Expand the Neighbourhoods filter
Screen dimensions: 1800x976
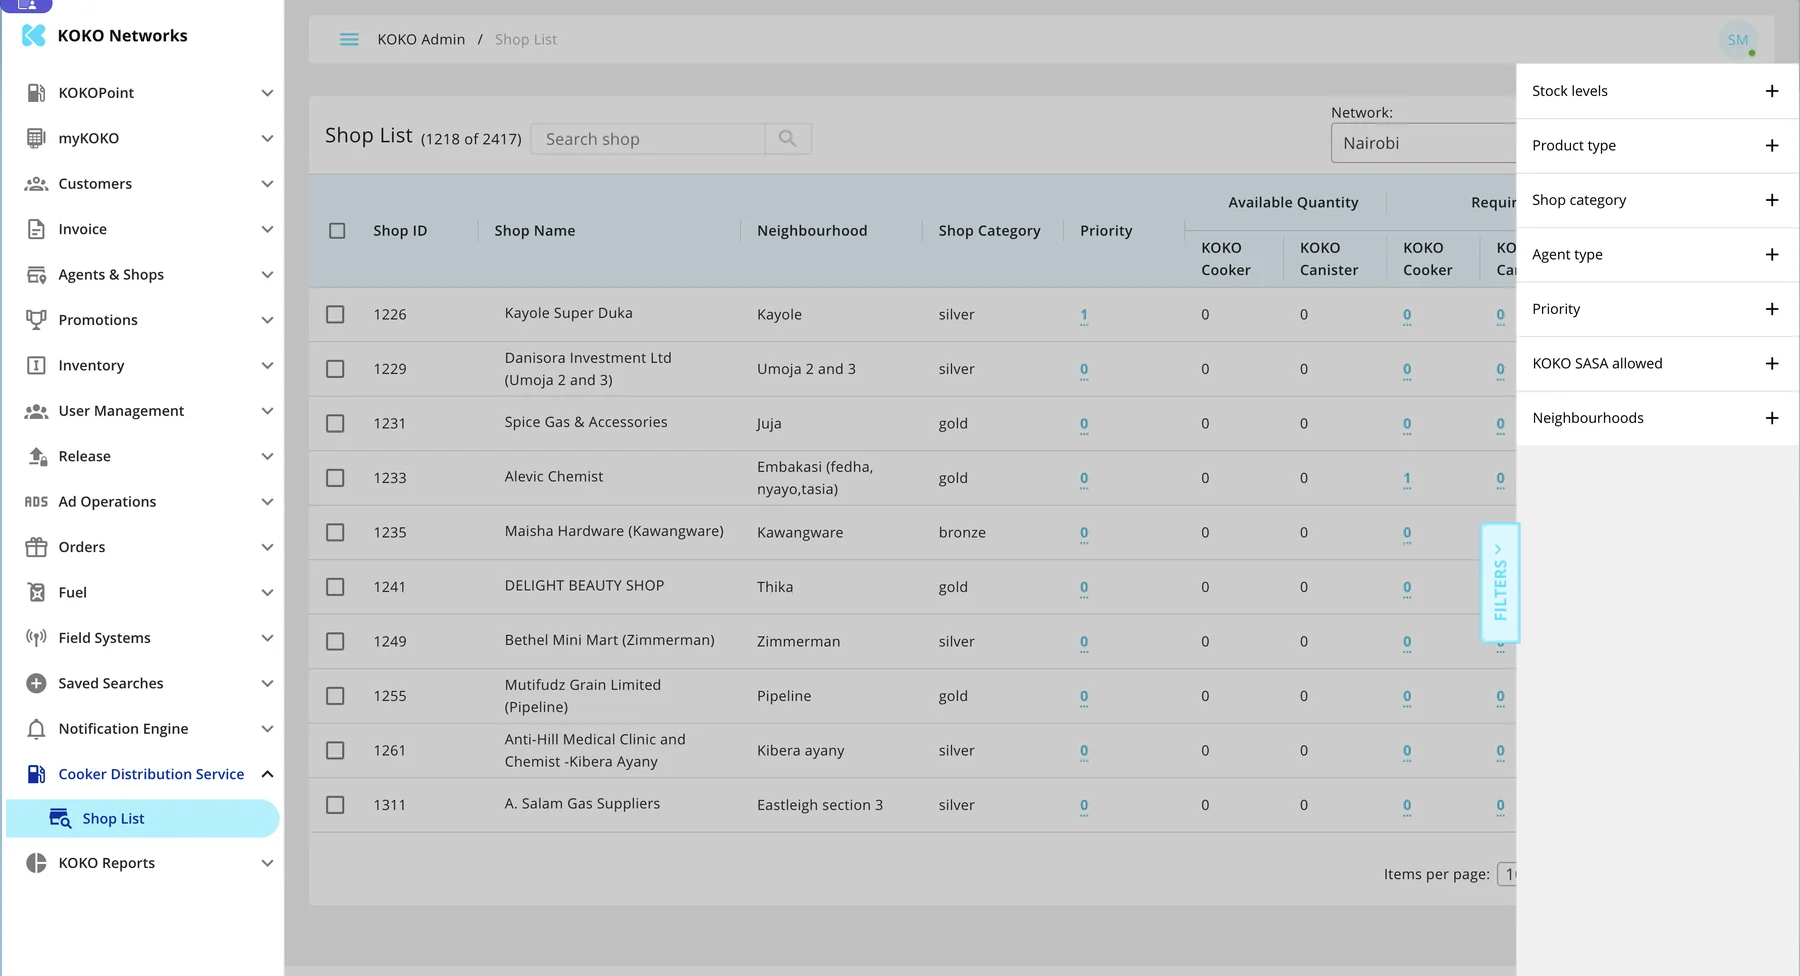[1657, 418]
